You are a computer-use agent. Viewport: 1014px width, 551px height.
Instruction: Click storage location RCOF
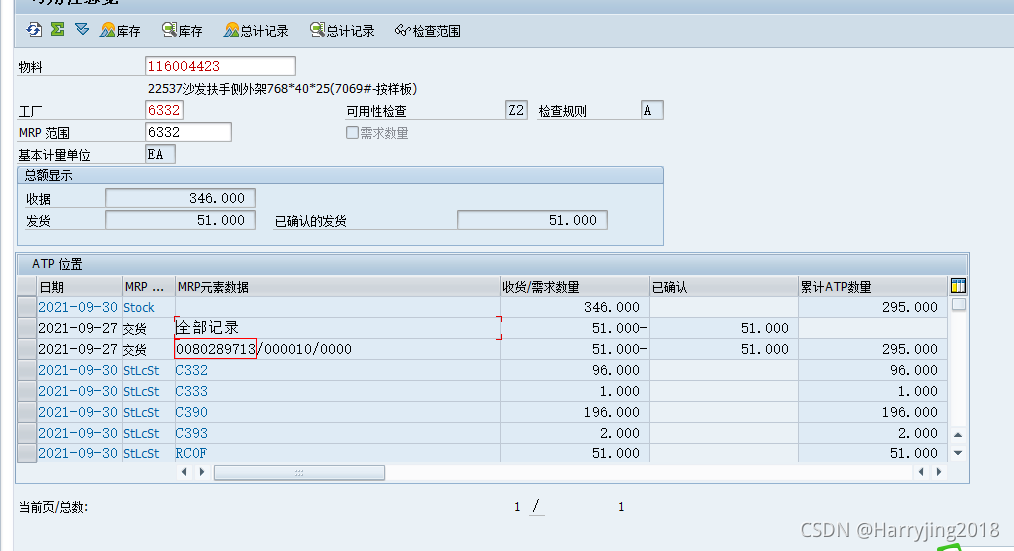tap(191, 453)
